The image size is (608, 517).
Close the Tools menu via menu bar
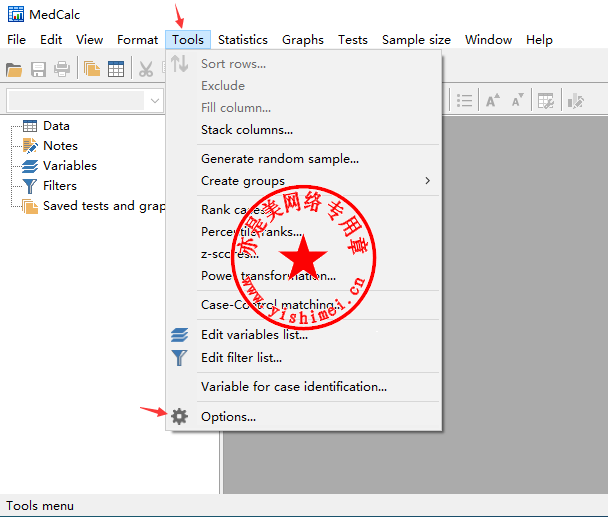[188, 40]
